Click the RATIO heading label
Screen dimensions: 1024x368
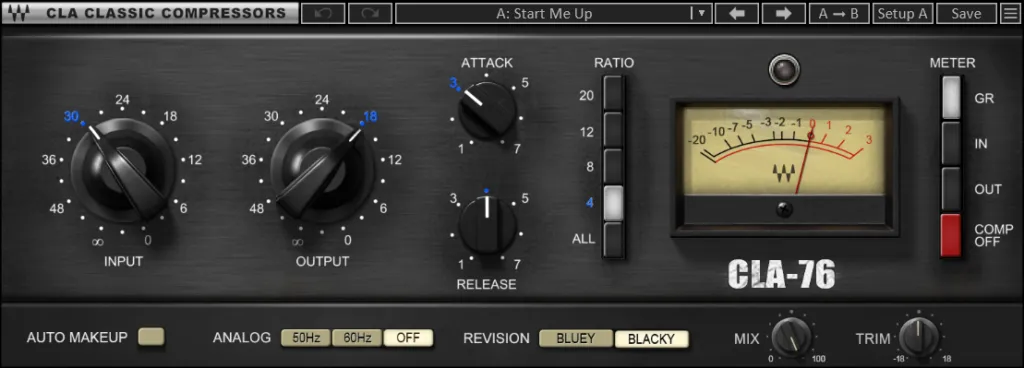(614, 63)
